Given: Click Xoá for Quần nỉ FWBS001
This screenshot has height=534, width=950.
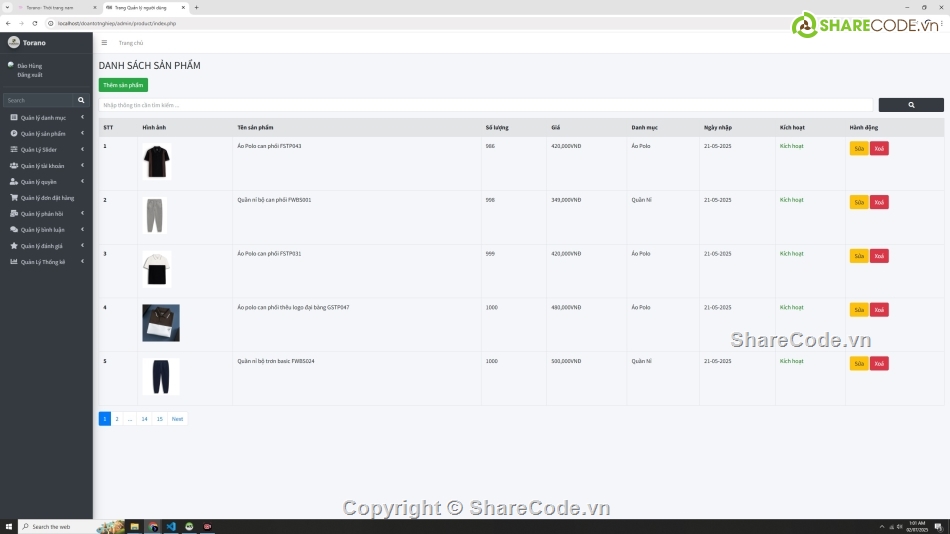Looking at the screenshot, I should click(x=879, y=202).
